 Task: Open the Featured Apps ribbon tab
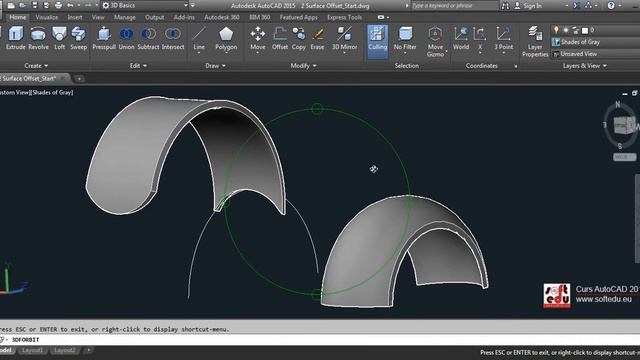[298, 17]
